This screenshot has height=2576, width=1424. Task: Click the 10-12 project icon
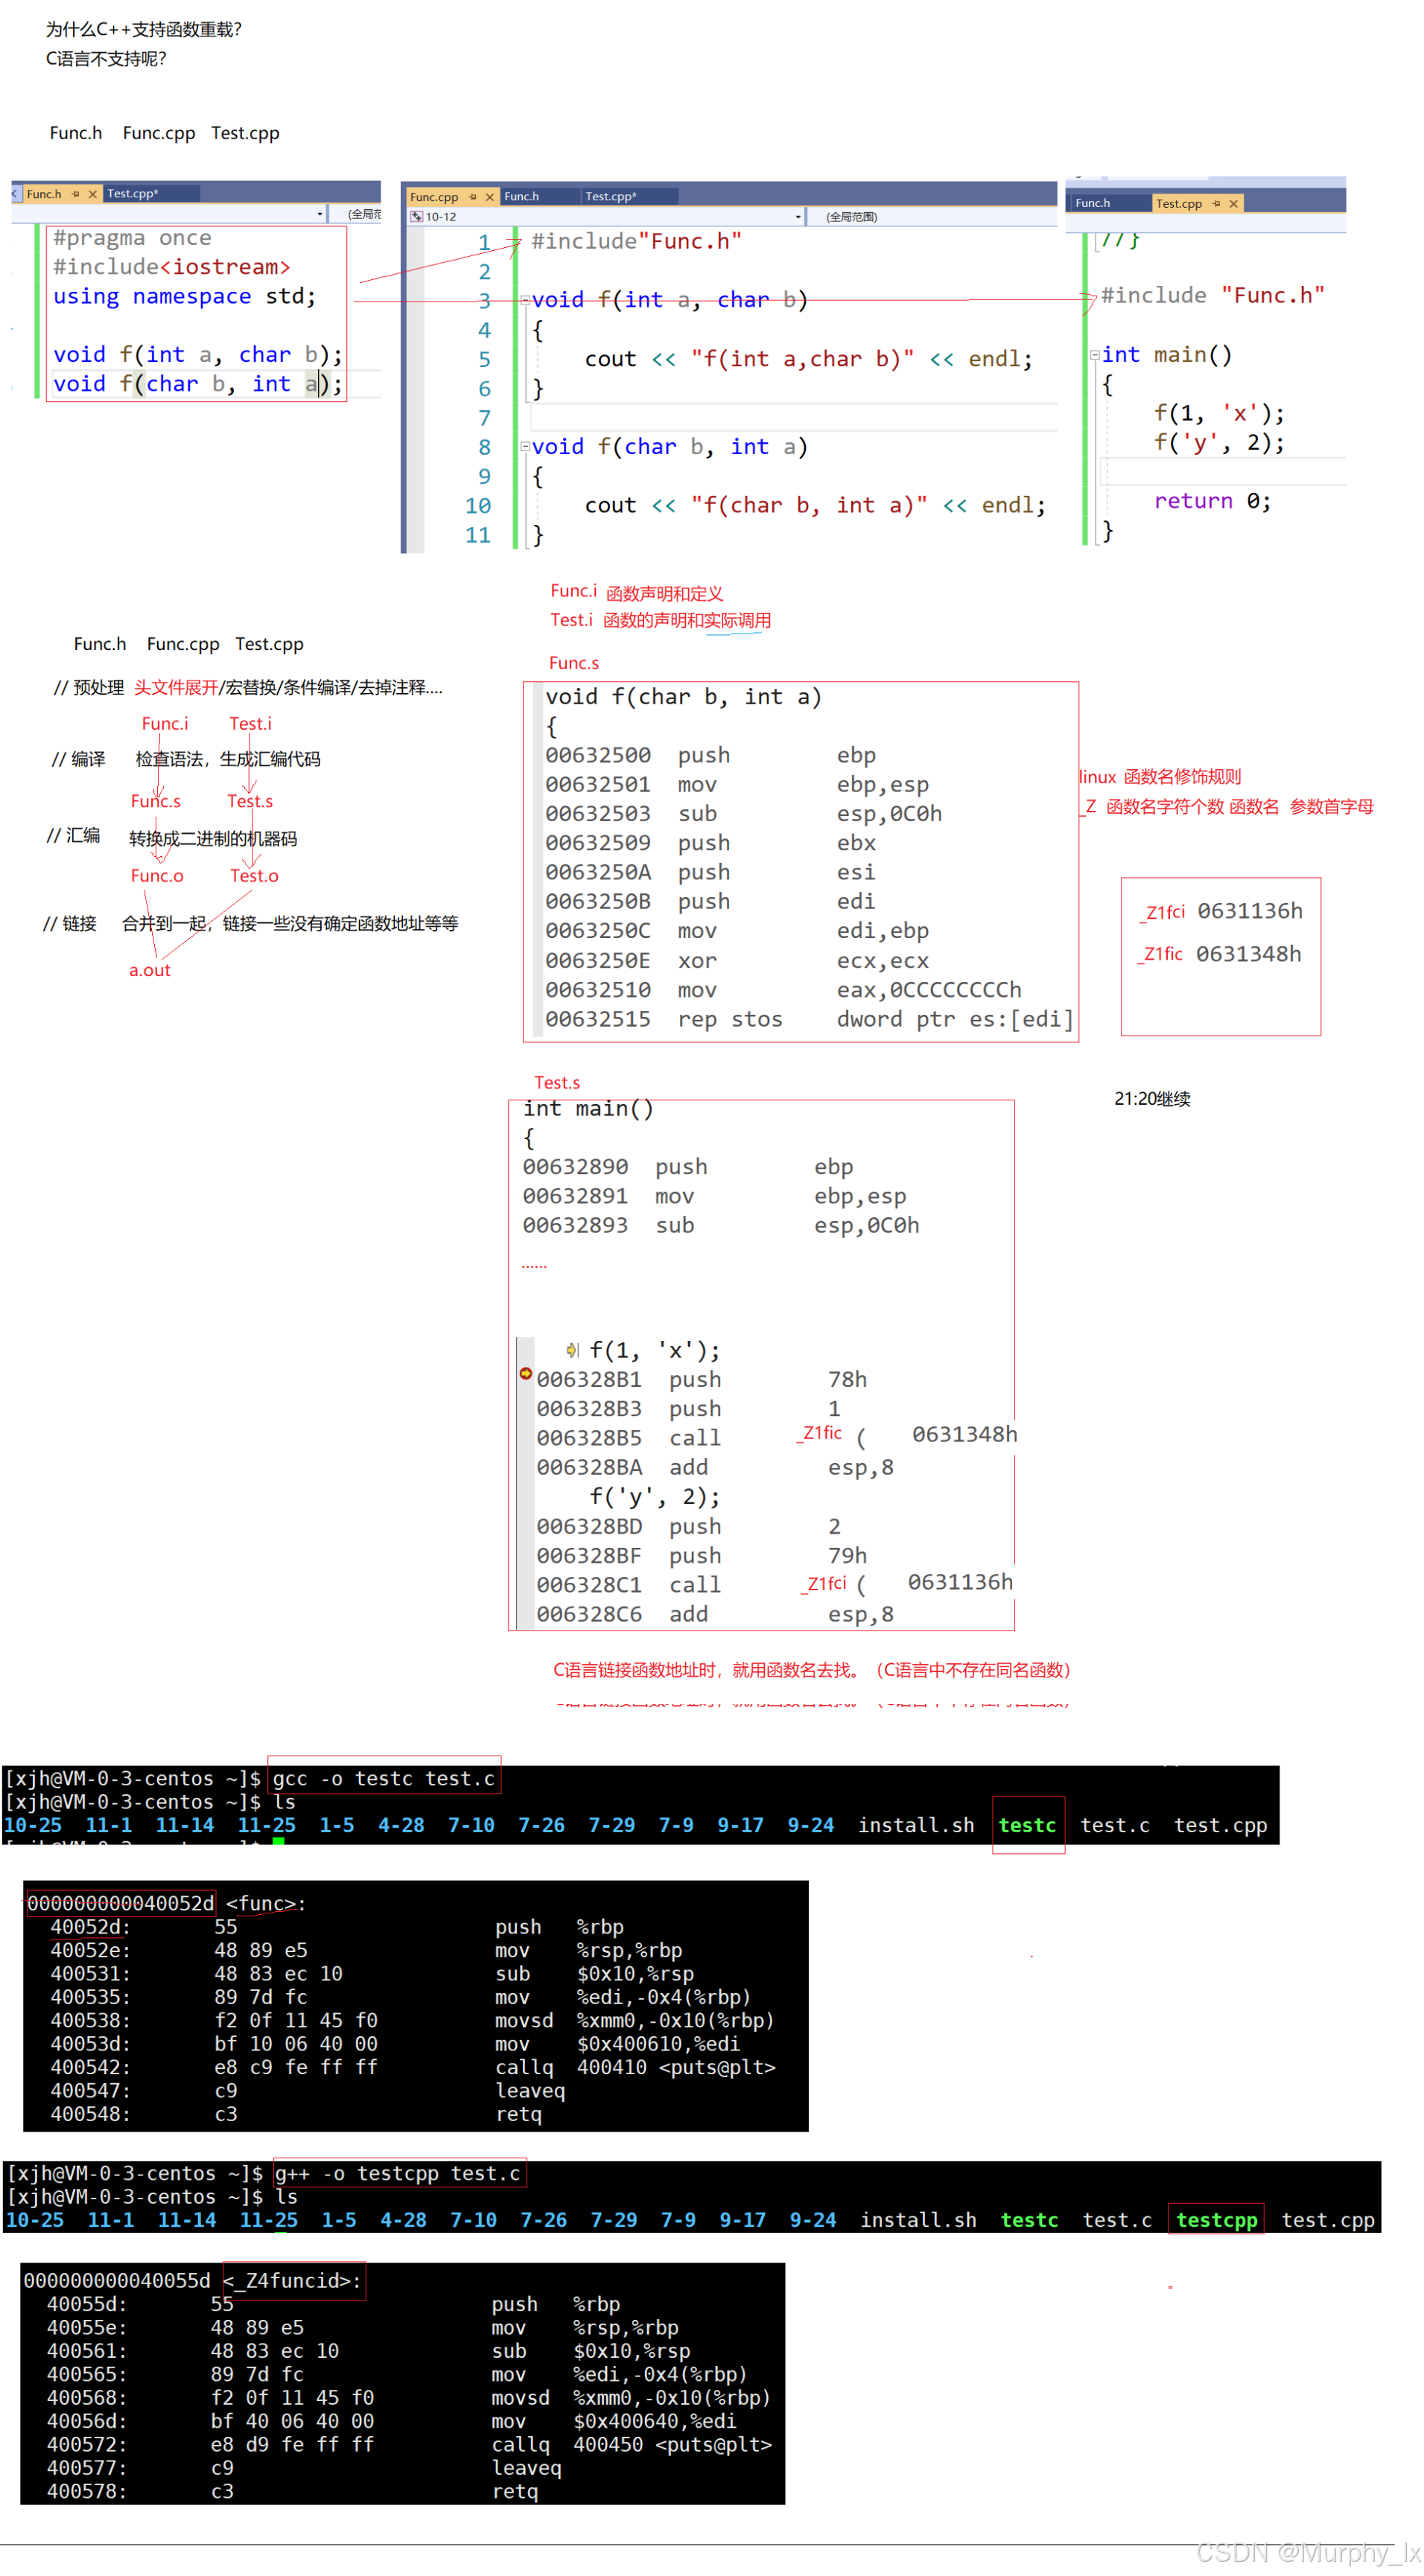pos(416,216)
